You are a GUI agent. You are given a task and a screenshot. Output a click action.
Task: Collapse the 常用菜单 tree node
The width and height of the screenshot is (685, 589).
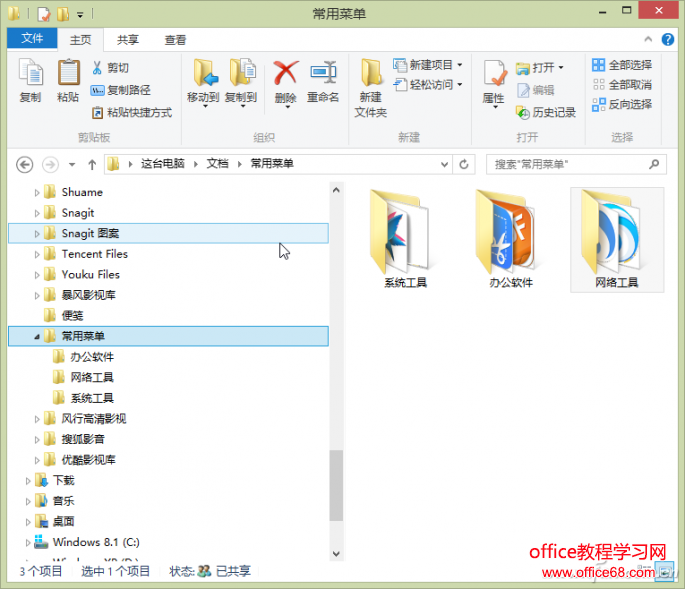tap(37, 336)
